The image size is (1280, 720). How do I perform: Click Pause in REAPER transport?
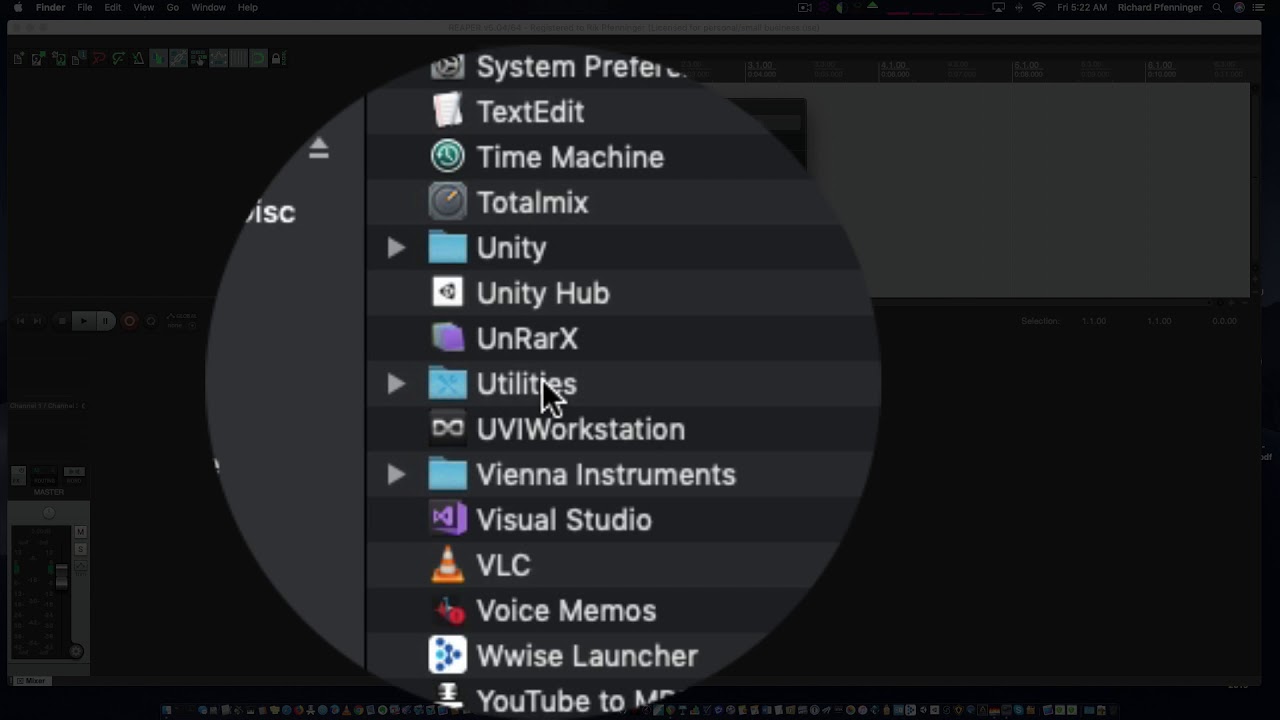pos(105,321)
